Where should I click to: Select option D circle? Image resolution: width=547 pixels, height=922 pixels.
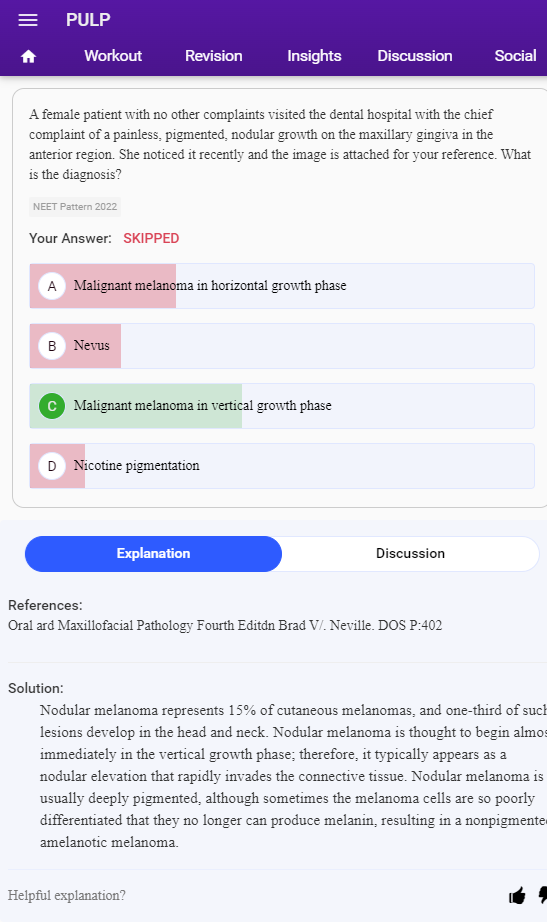click(52, 466)
